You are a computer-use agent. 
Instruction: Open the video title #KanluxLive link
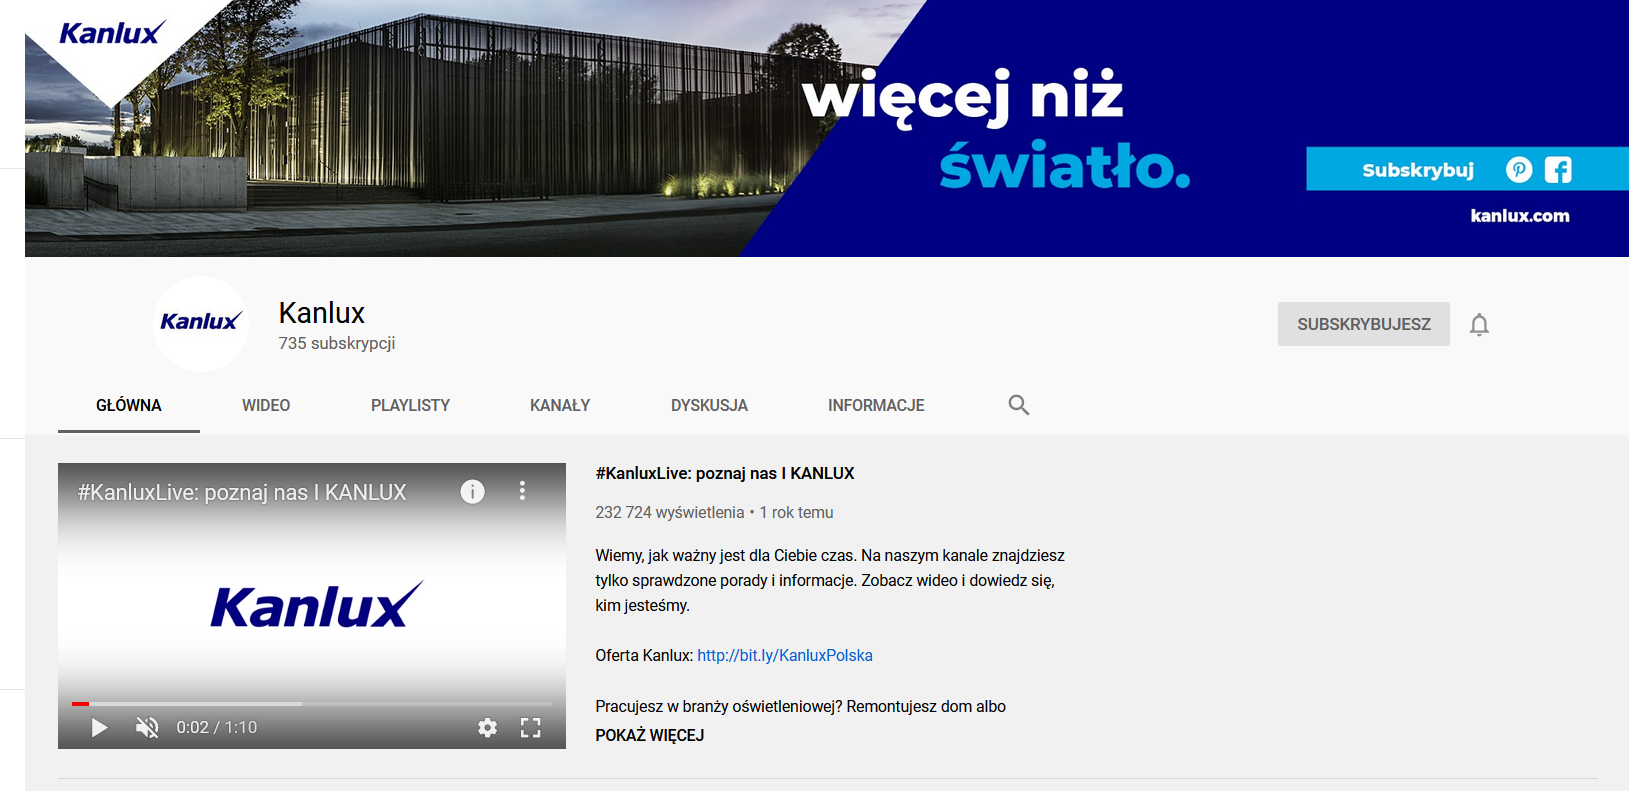point(724,474)
